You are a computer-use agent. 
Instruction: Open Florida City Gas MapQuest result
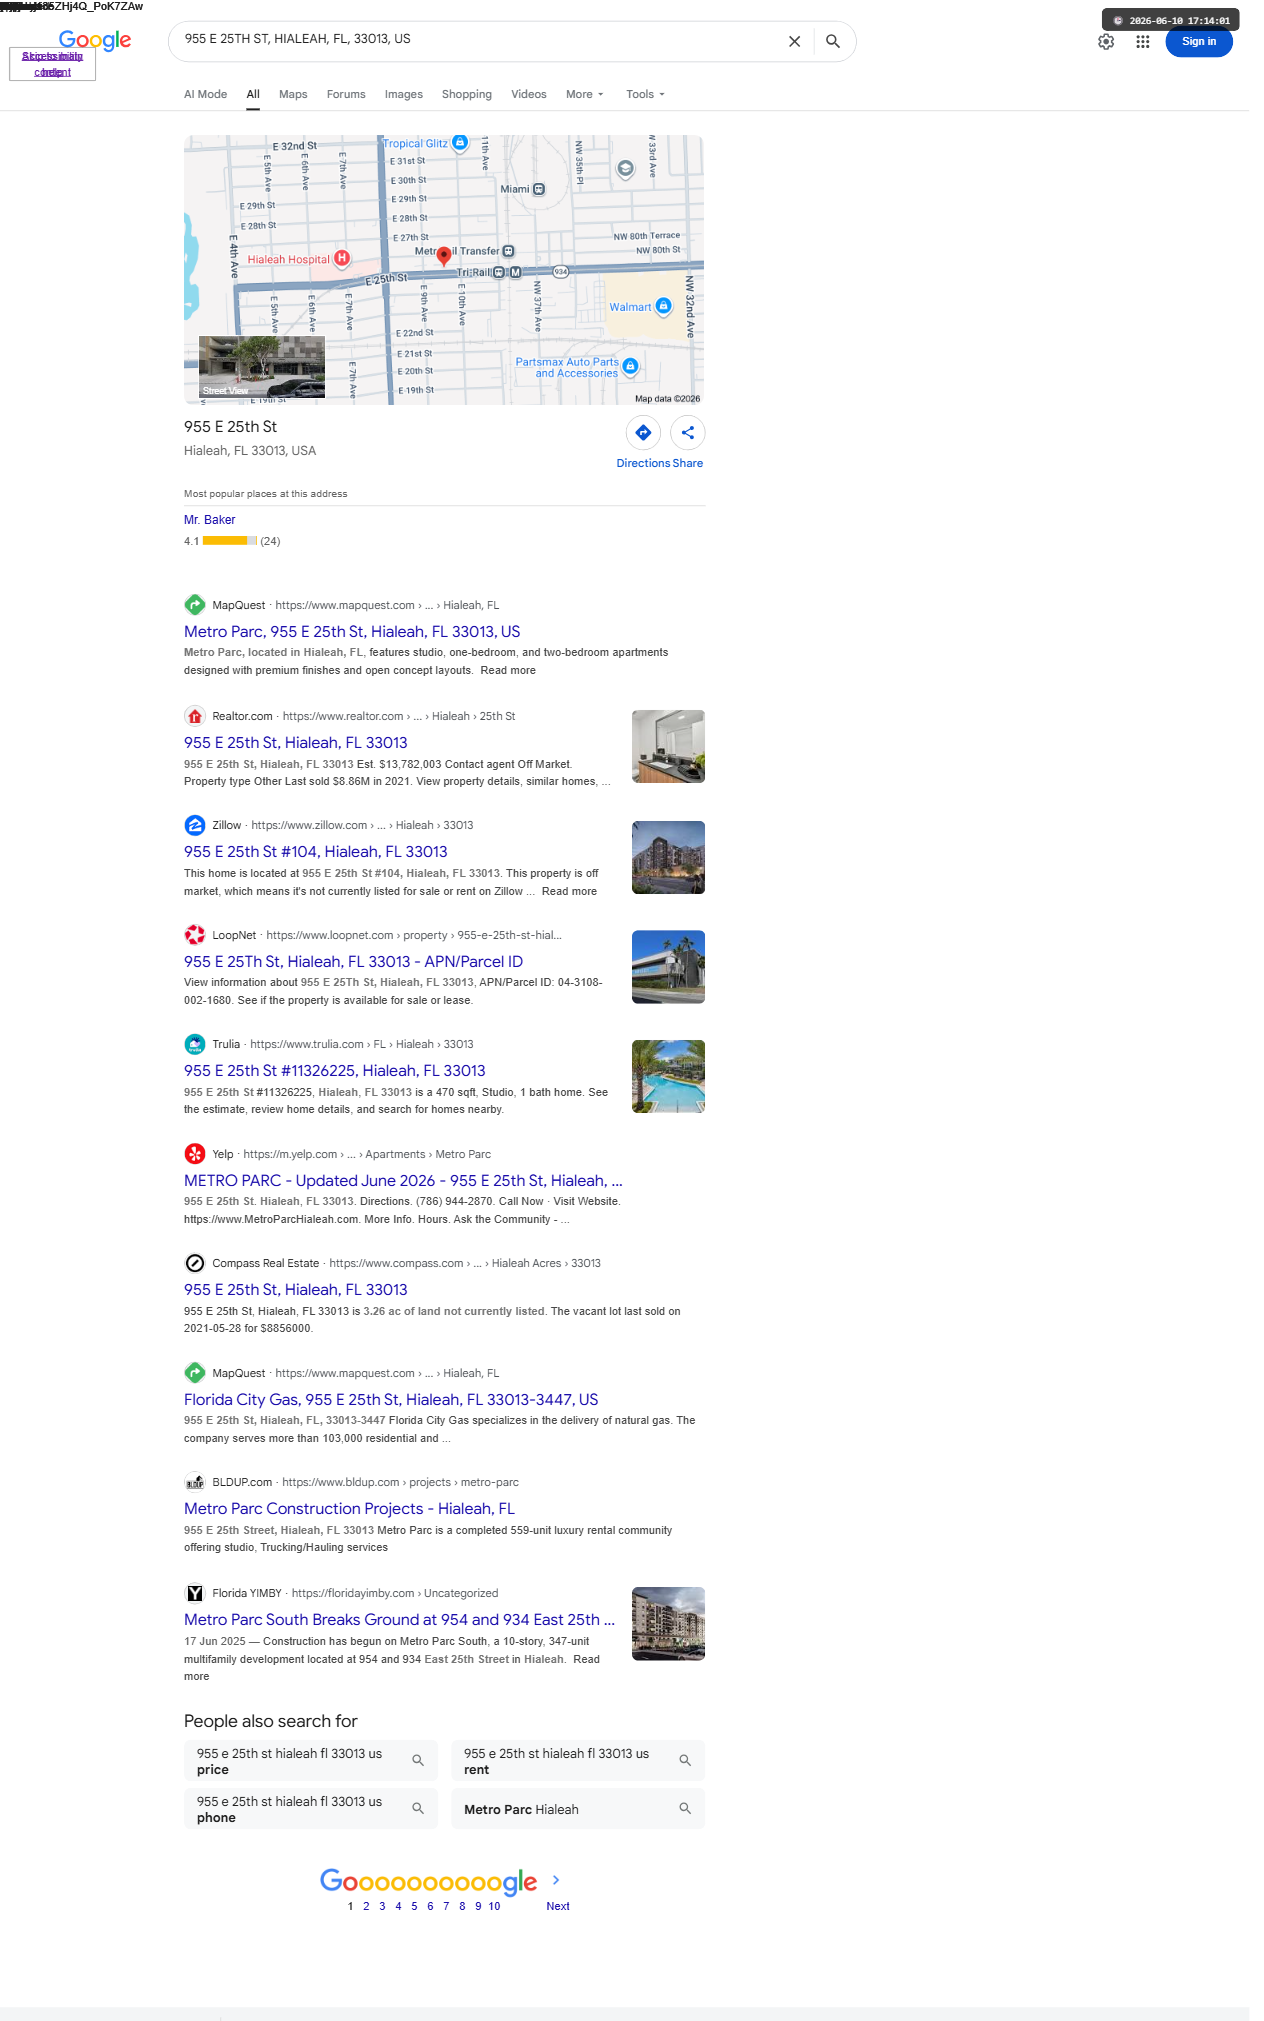(391, 1400)
